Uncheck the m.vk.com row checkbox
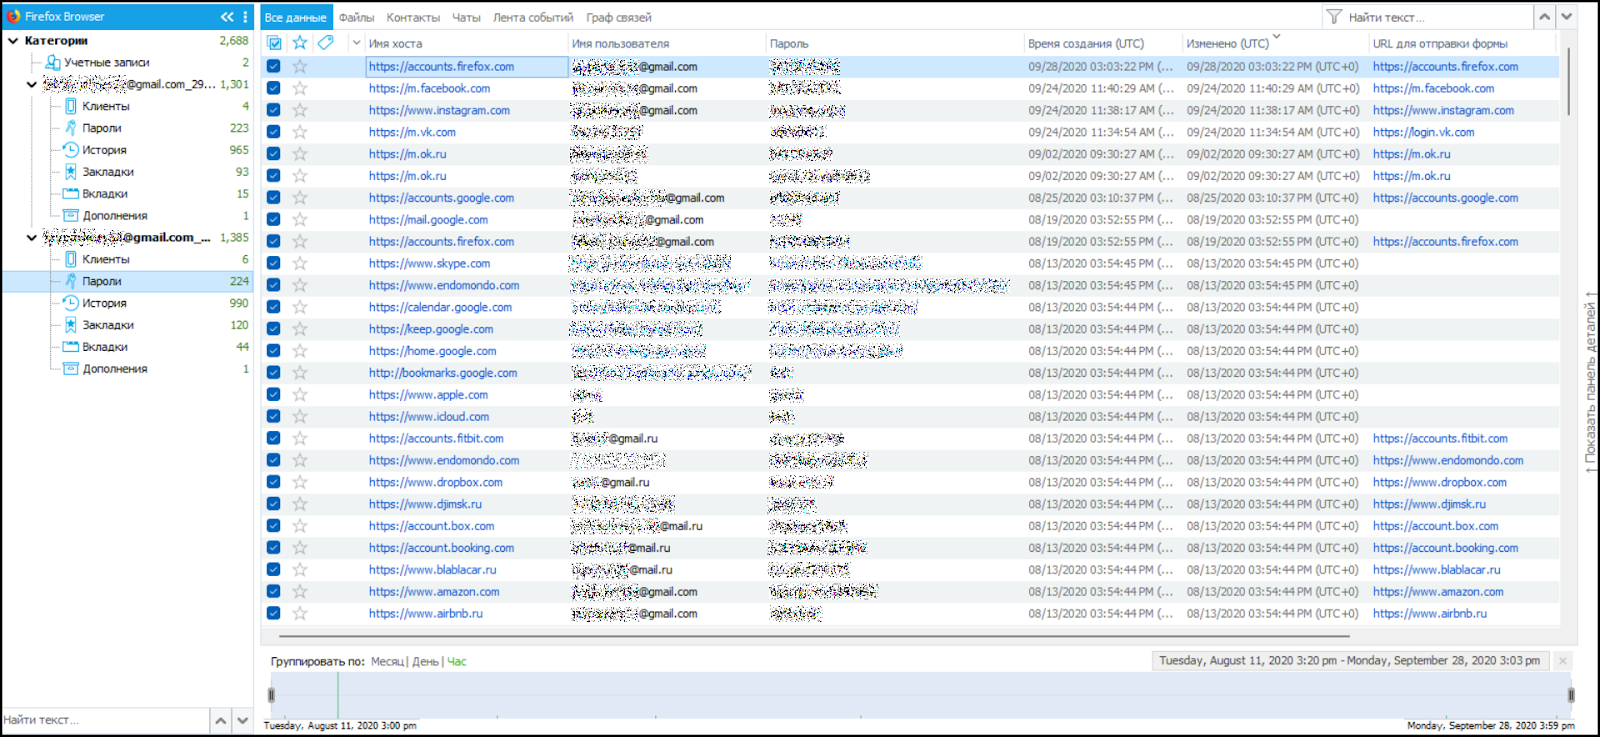This screenshot has height=737, width=1600. tap(274, 132)
